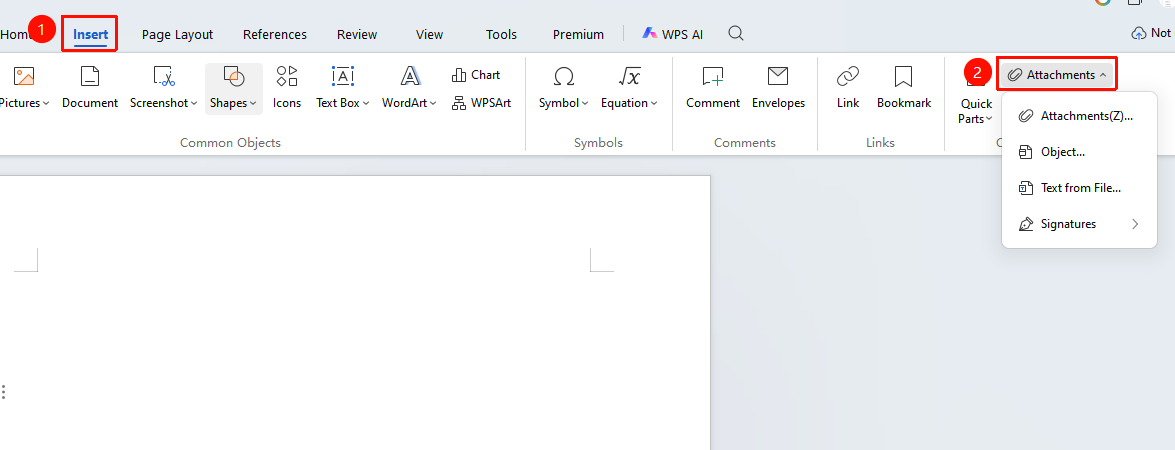The image size is (1175, 450).
Task: Expand the Shapes dropdown arrow
Action: (253, 103)
